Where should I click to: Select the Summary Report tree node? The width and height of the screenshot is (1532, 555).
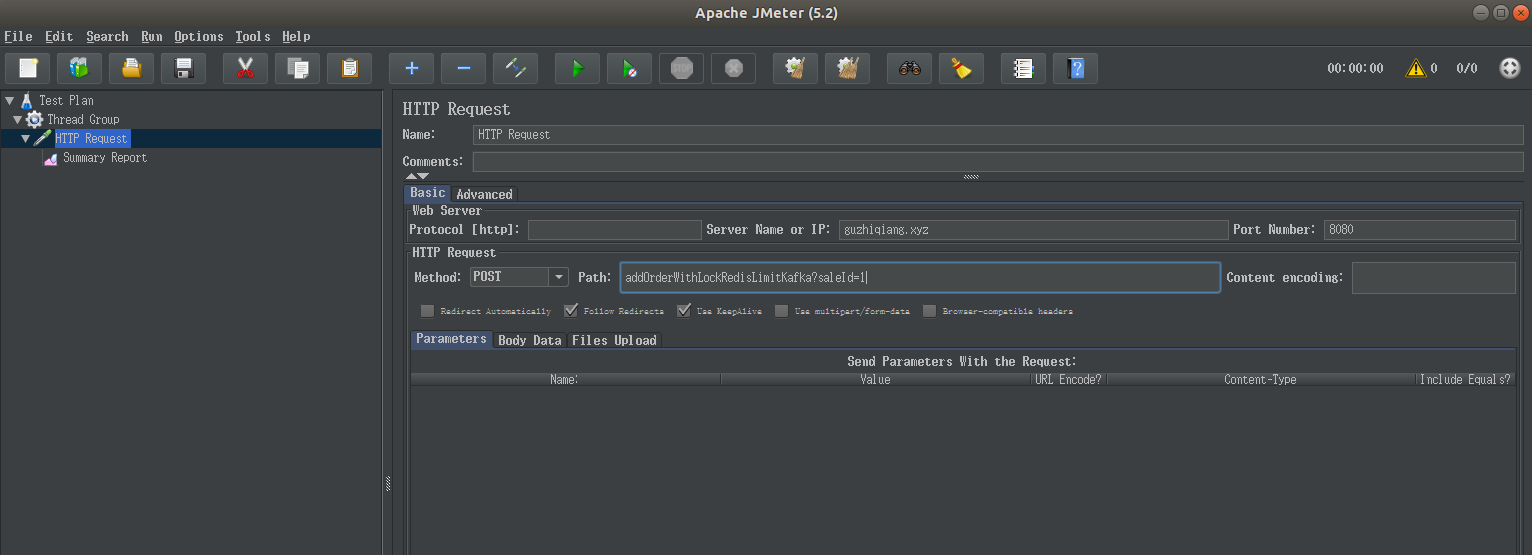tap(104, 157)
